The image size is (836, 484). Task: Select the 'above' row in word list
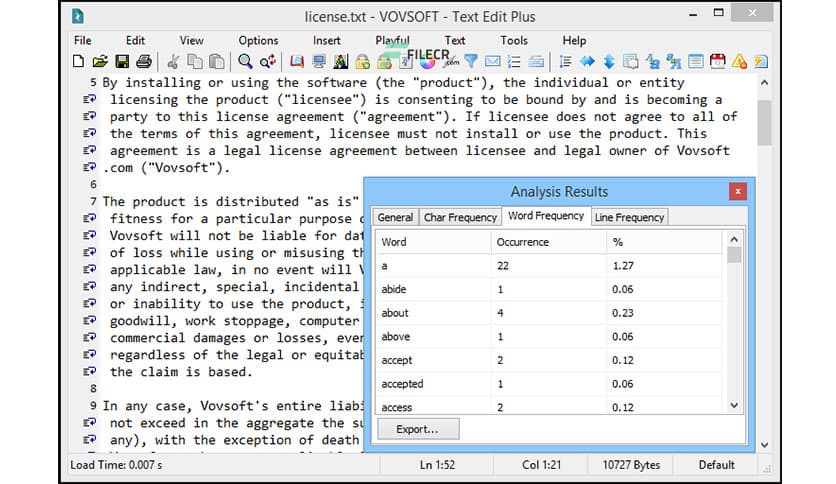click(549, 337)
